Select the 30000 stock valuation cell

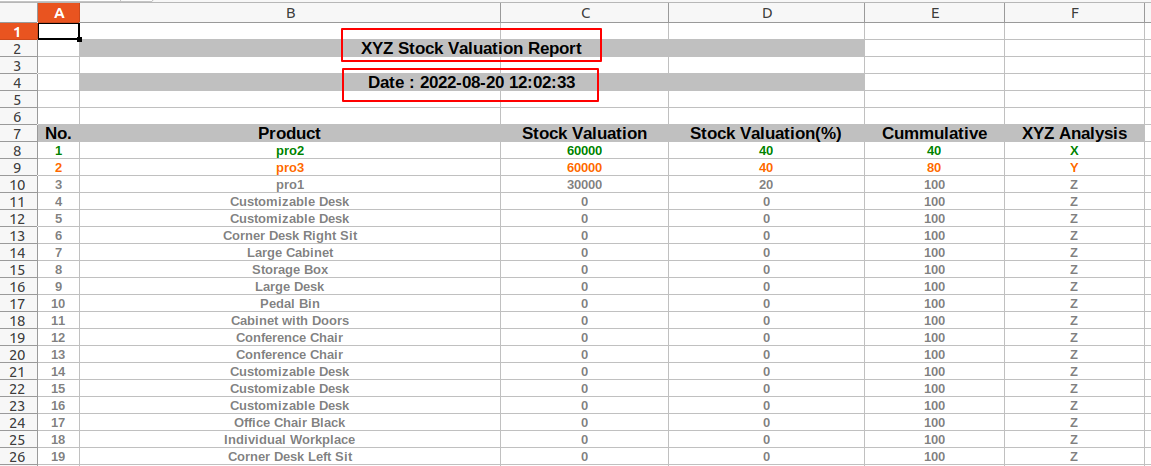[584, 185]
